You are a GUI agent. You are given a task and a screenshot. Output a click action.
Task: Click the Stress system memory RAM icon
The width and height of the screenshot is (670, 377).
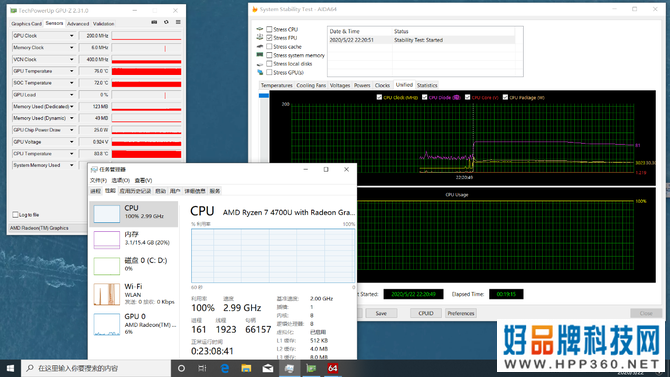259,55
